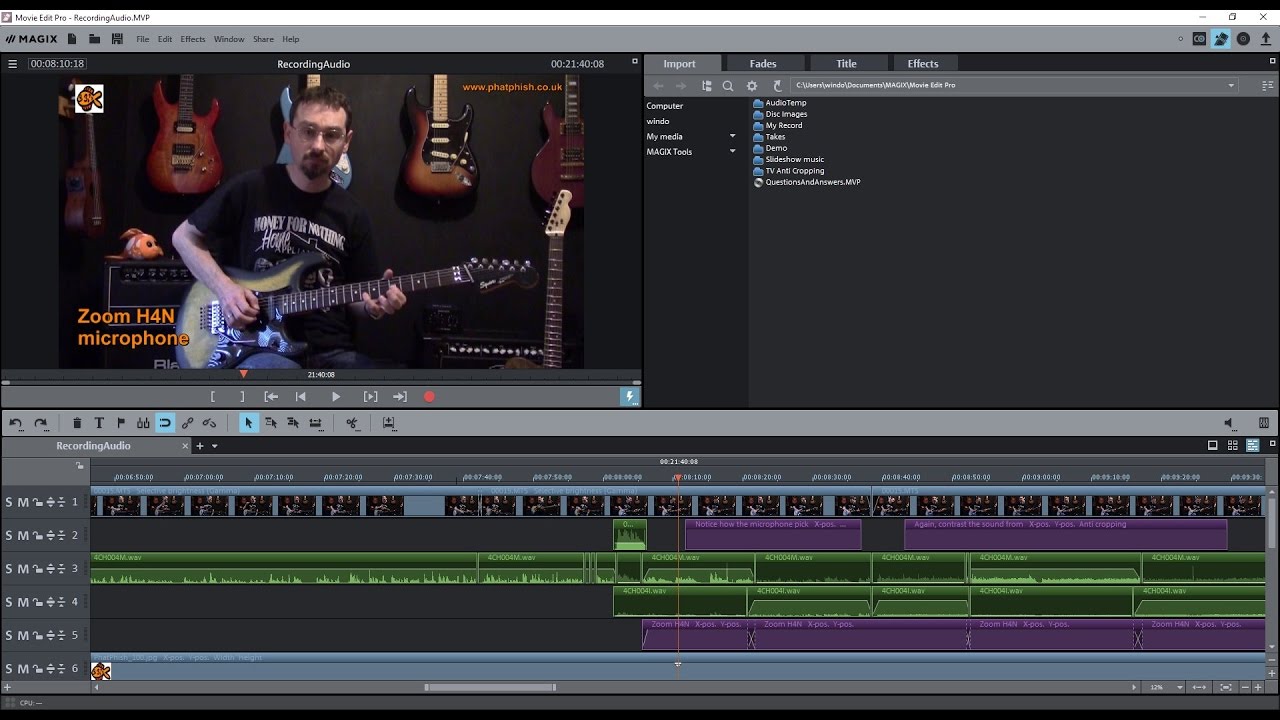Expand the My media dropdown arrow
Image resolution: width=1280 pixels, height=720 pixels.
pos(732,137)
